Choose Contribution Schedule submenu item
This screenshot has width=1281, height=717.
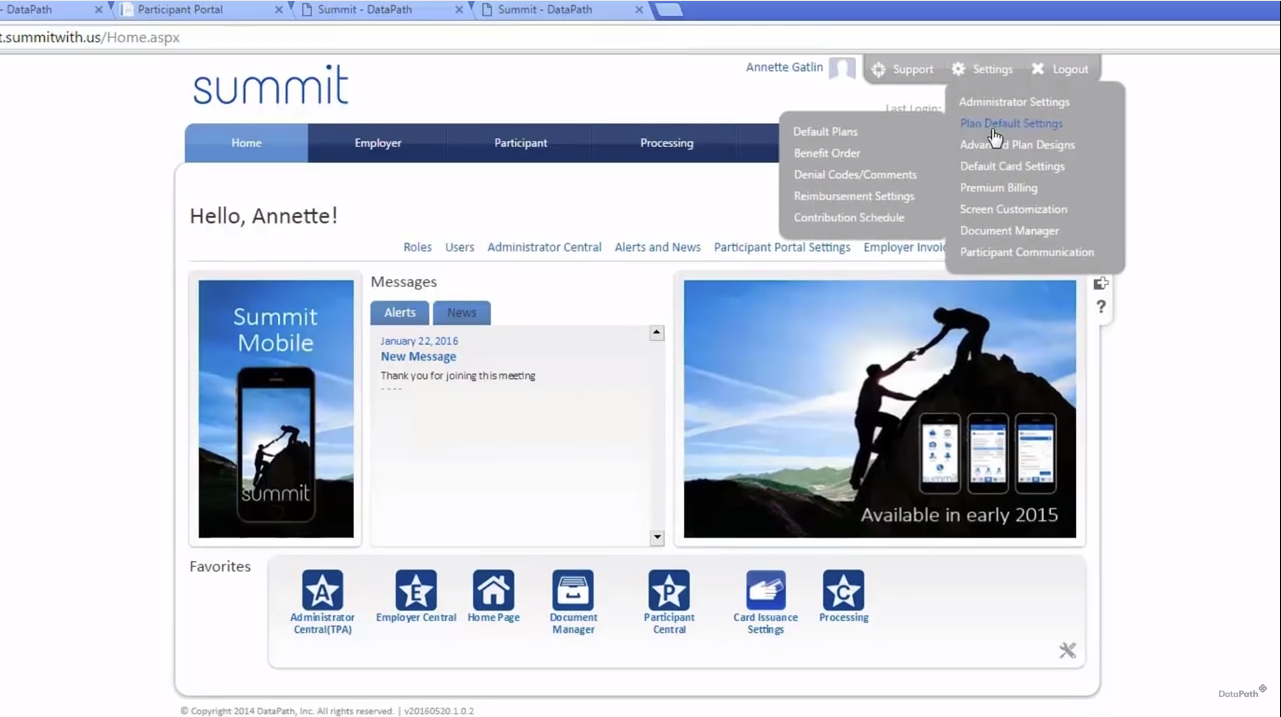tap(849, 218)
